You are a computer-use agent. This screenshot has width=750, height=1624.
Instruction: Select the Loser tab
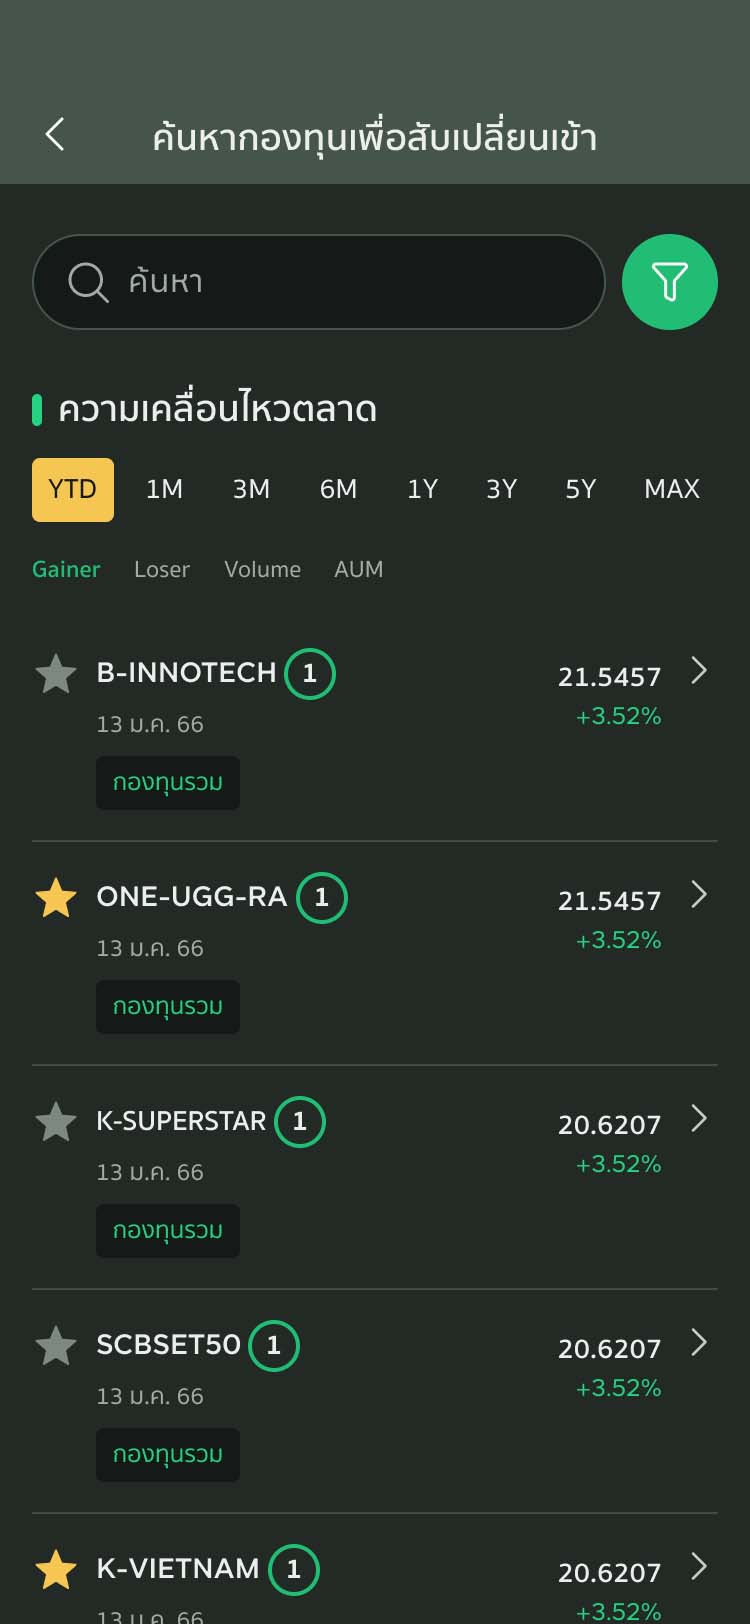pyautogui.click(x=162, y=569)
